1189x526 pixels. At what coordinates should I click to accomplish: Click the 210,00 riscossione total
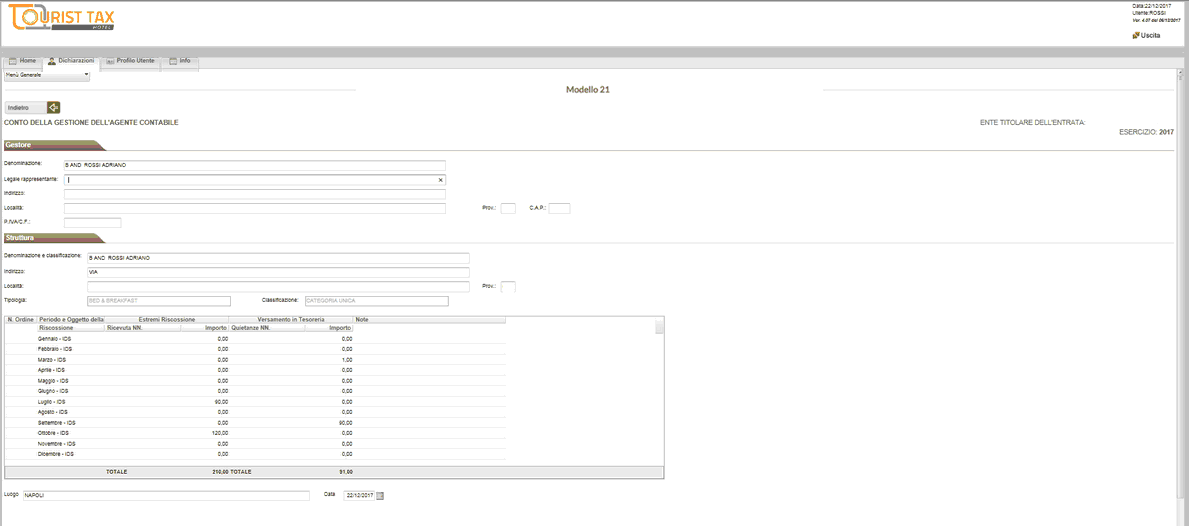[x=219, y=471]
